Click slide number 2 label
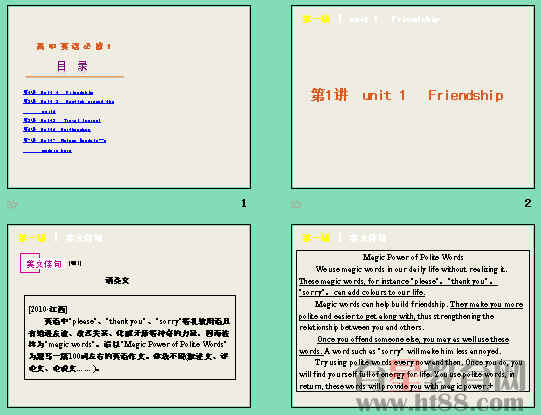This screenshot has height=415, width=541. click(x=528, y=204)
